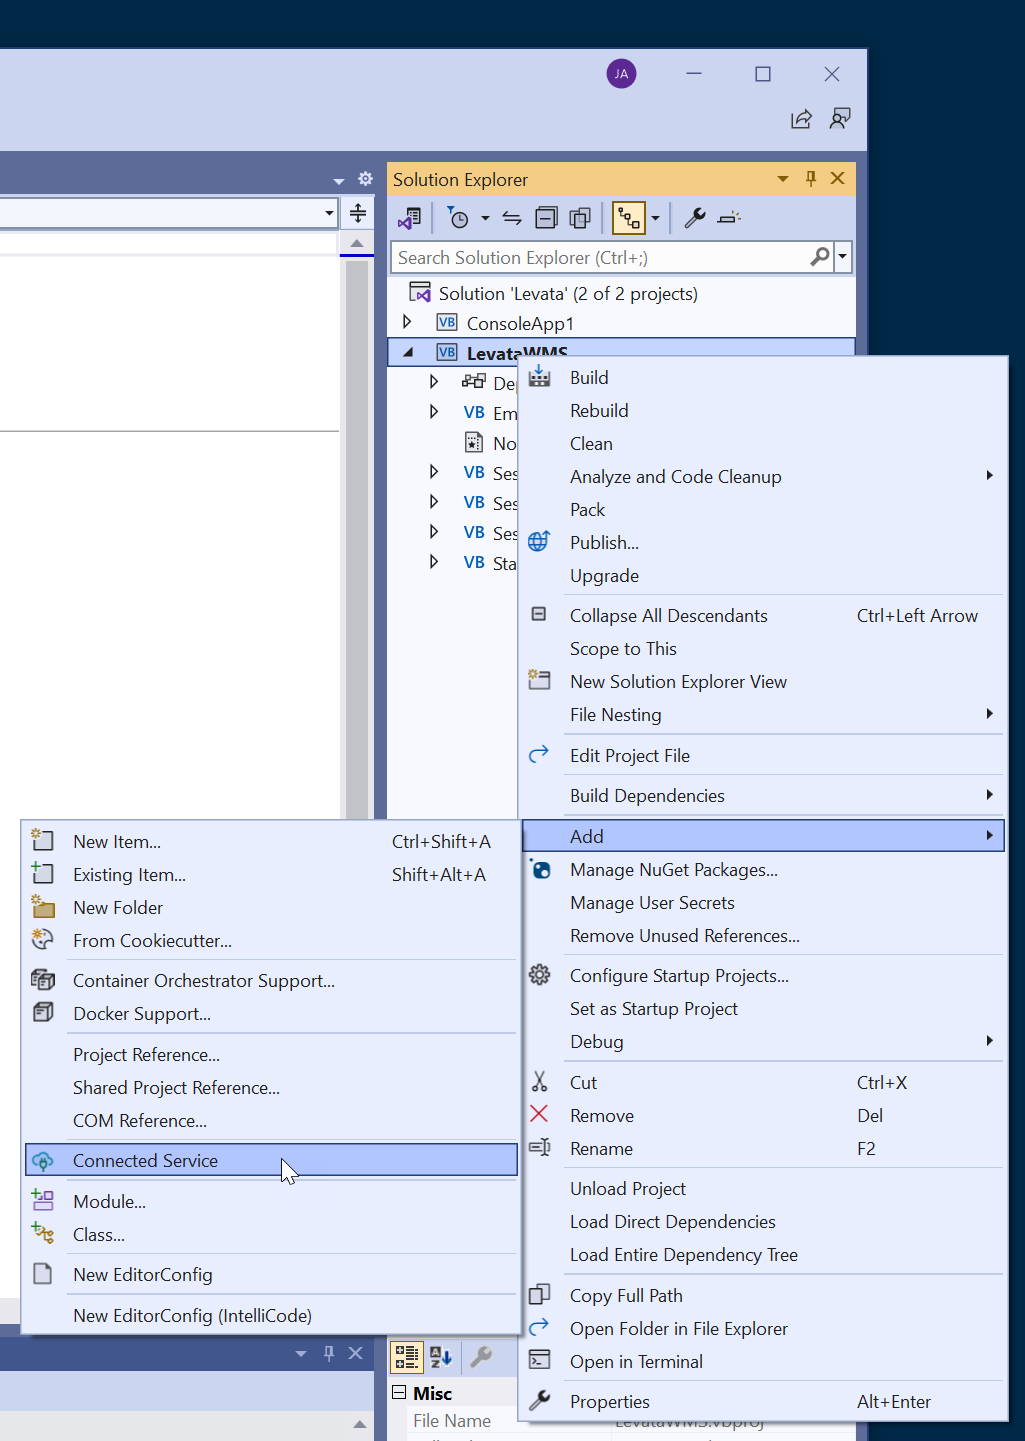
Task: Select From Cookiecutter...
Action: coord(271,940)
